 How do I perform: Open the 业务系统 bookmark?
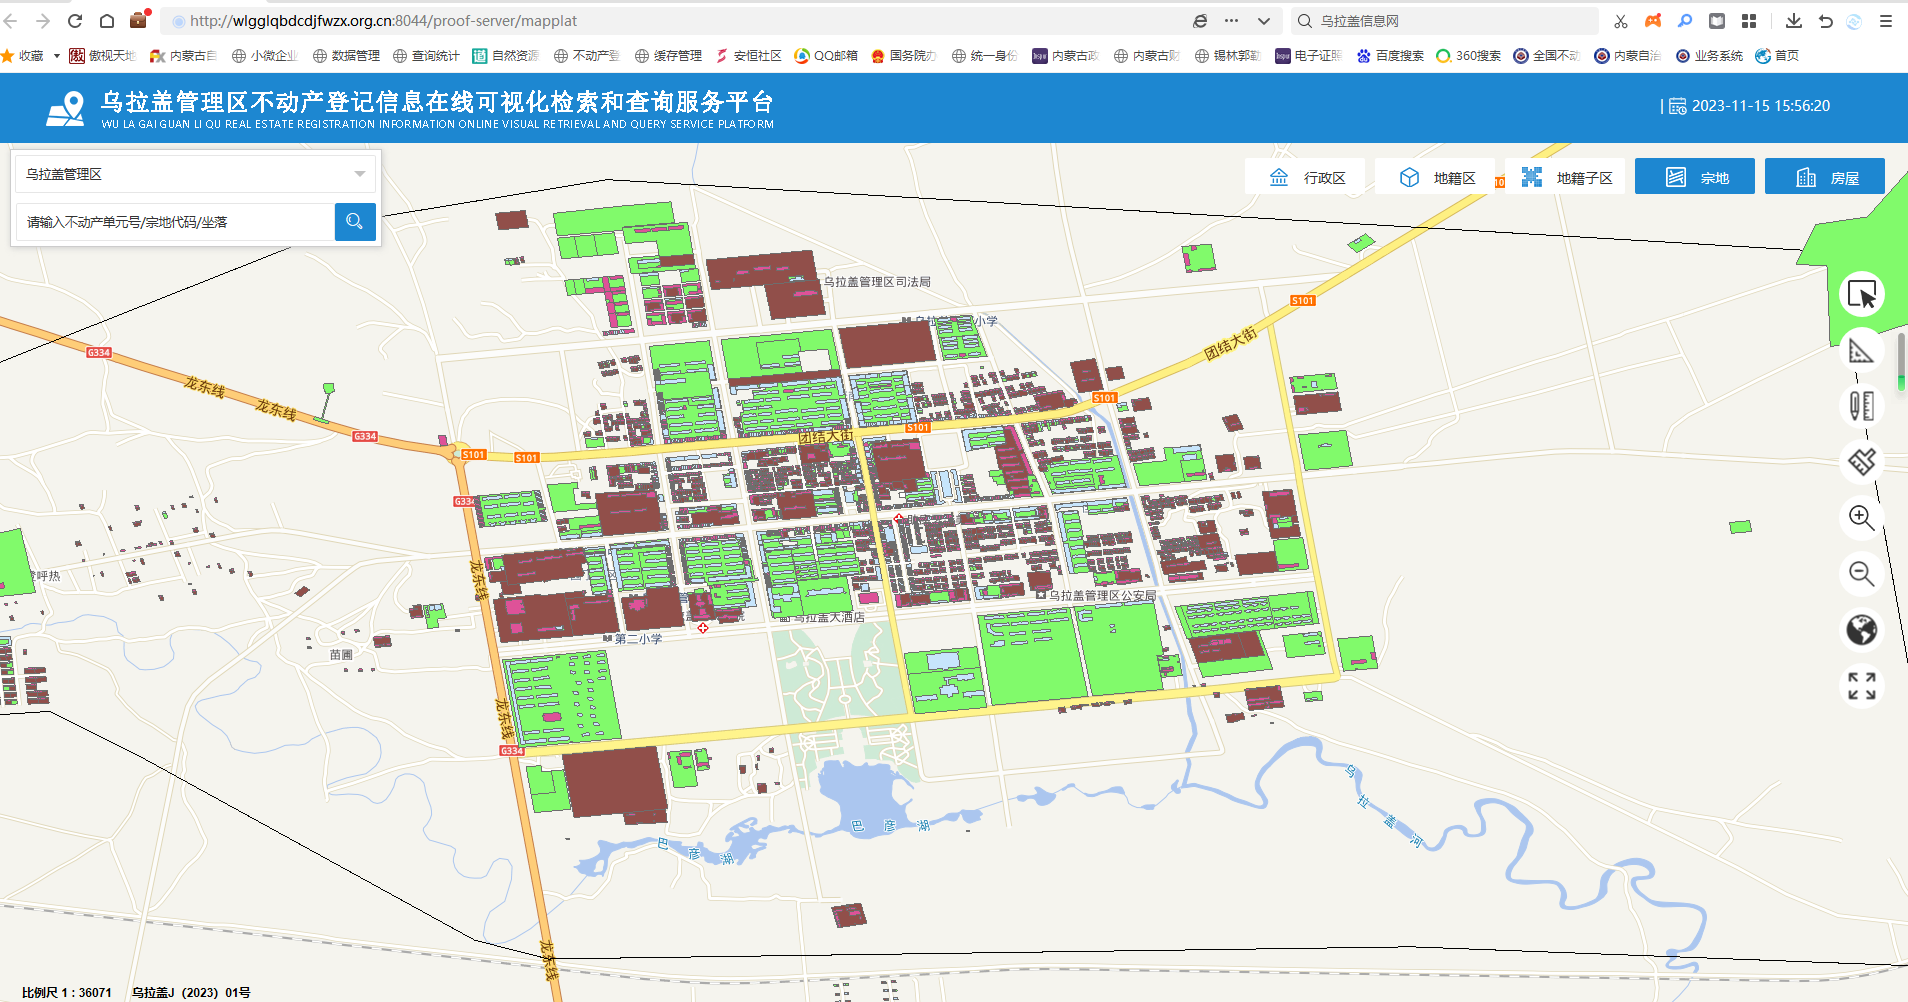1709,56
